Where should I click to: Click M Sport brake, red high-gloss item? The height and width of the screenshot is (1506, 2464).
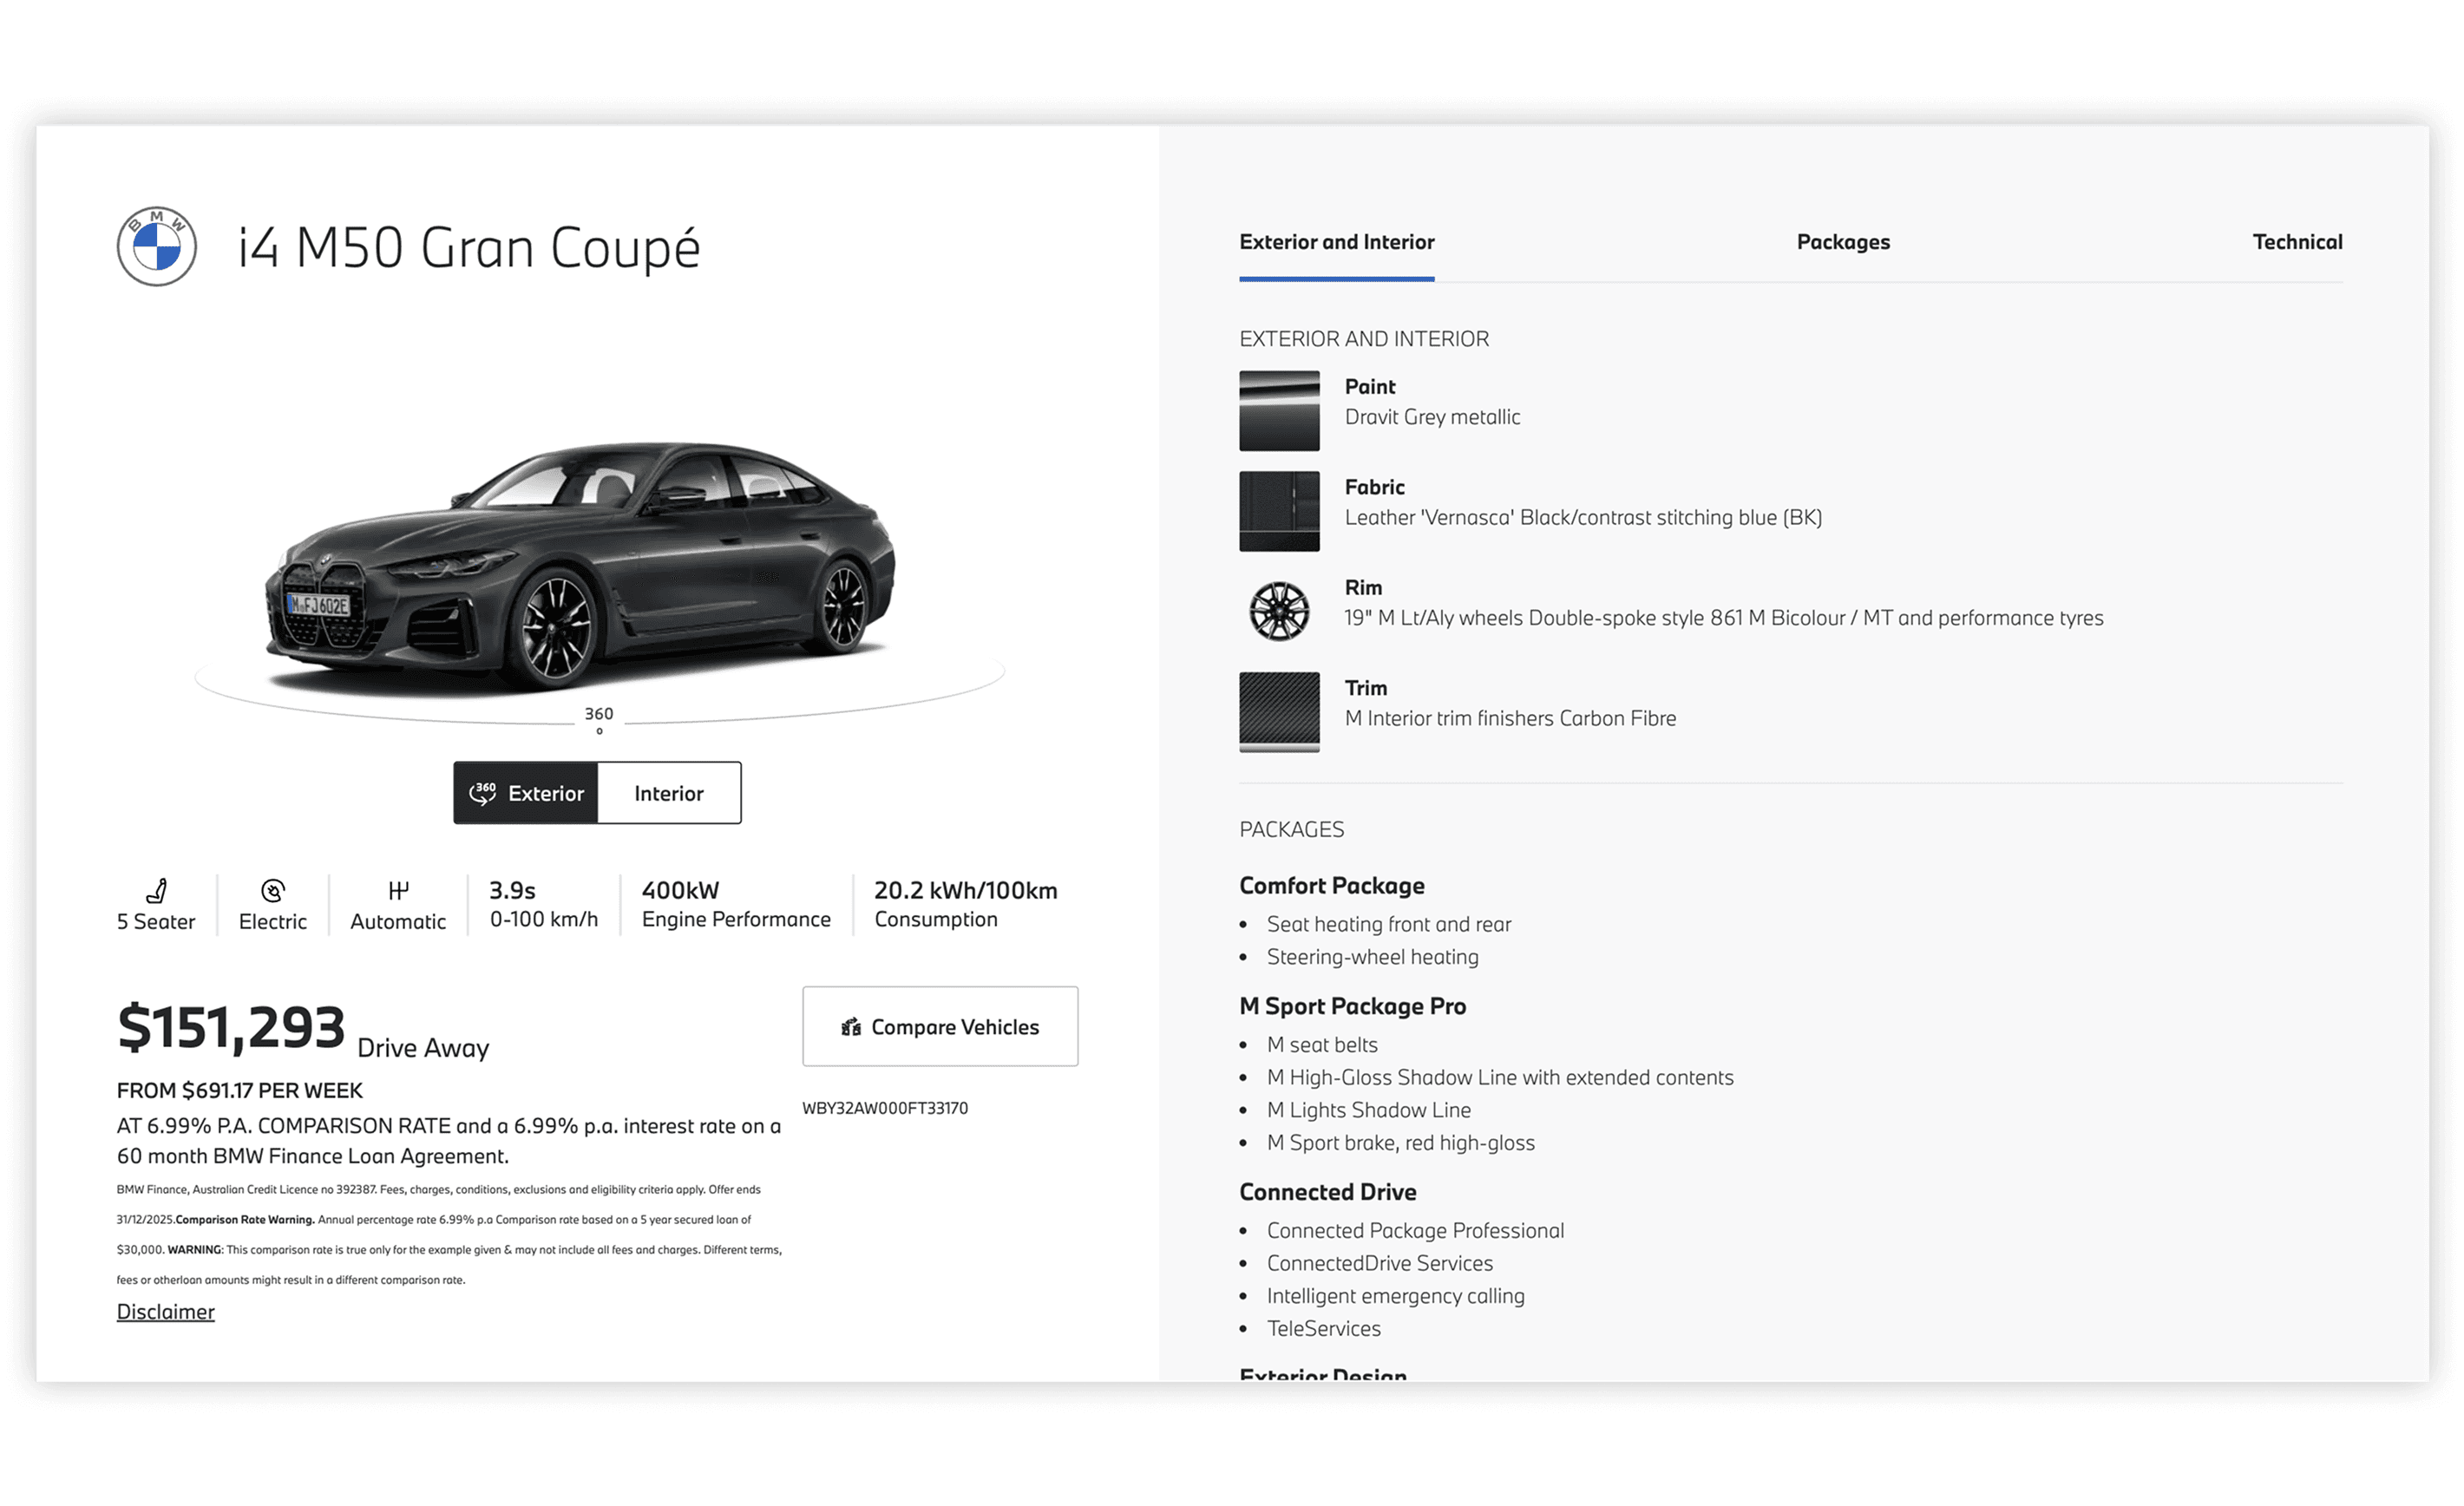pyautogui.click(x=1401, y=1143)
